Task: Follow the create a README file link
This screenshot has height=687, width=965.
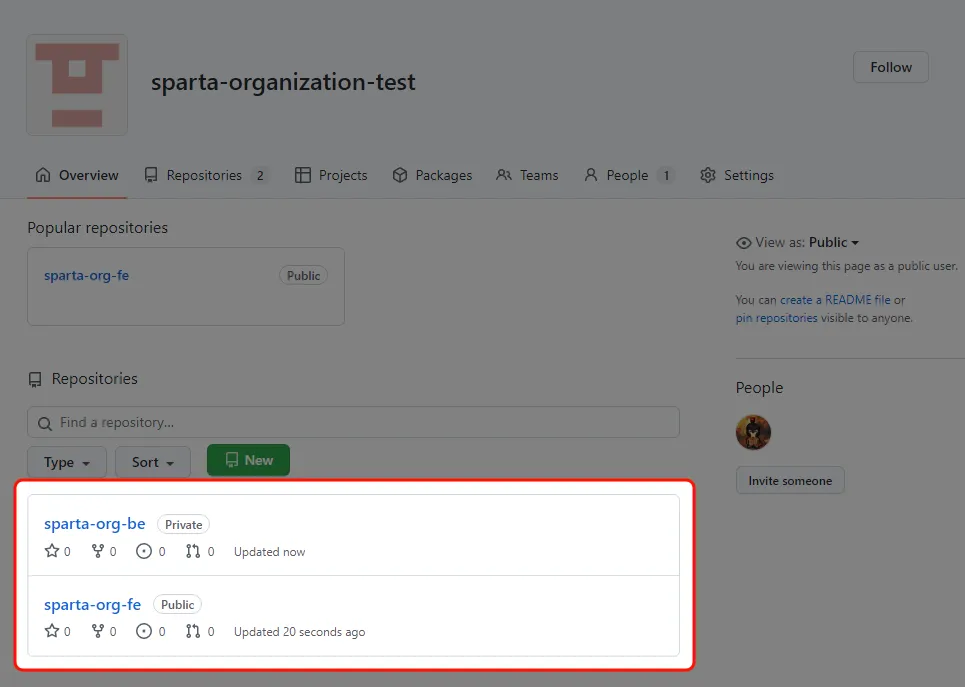Action: click(835, 300)
